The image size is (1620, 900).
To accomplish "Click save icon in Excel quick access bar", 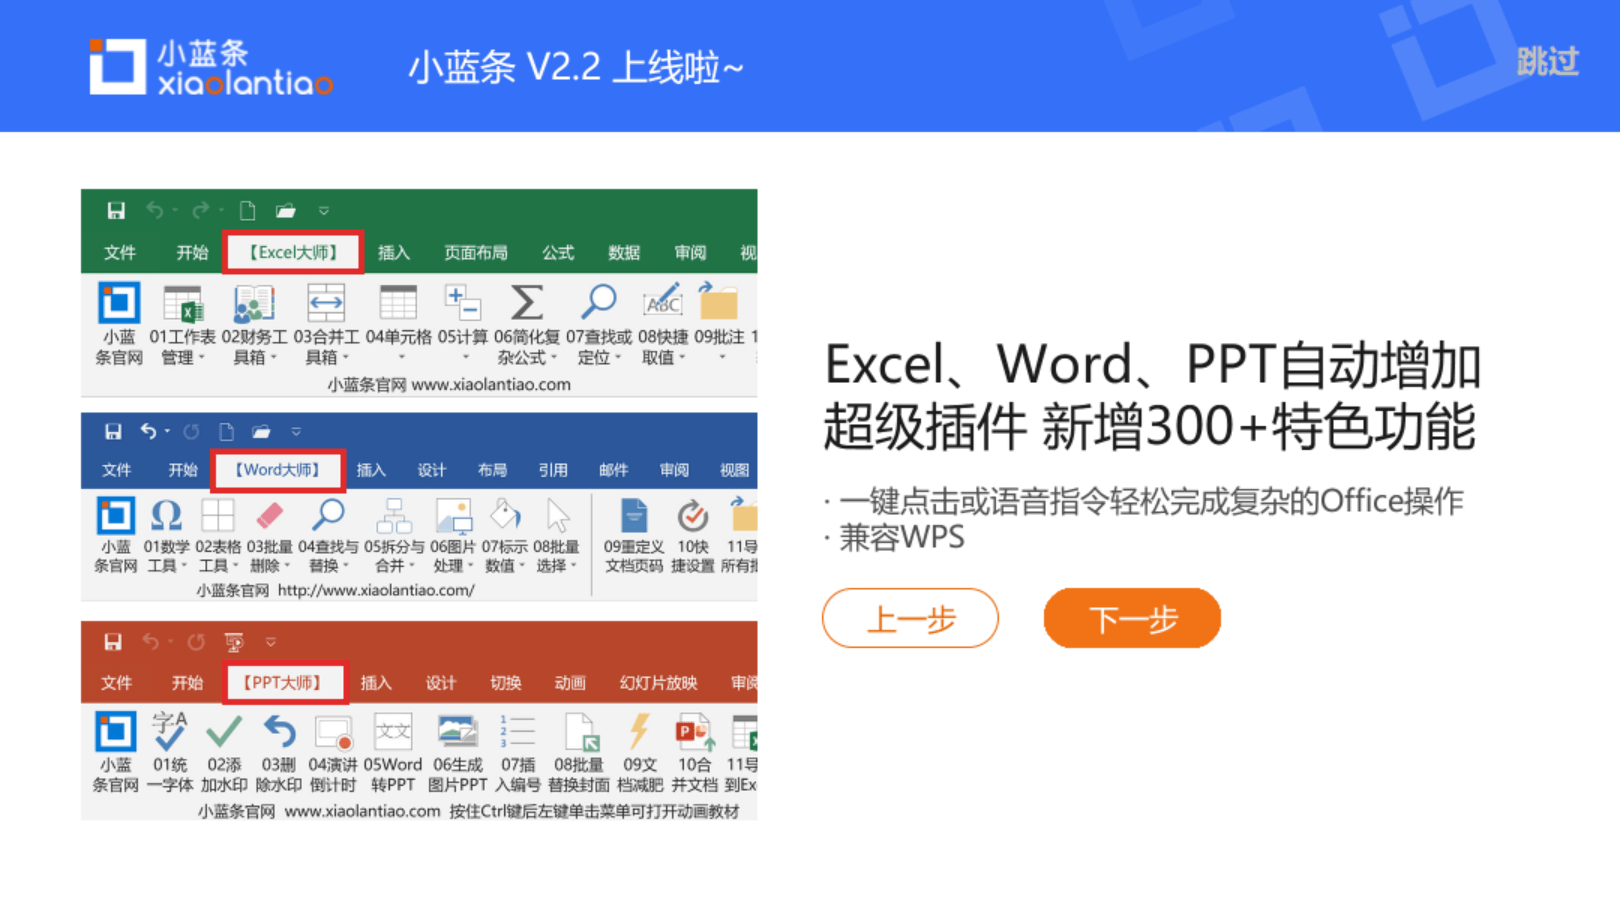I will (116, 211).
